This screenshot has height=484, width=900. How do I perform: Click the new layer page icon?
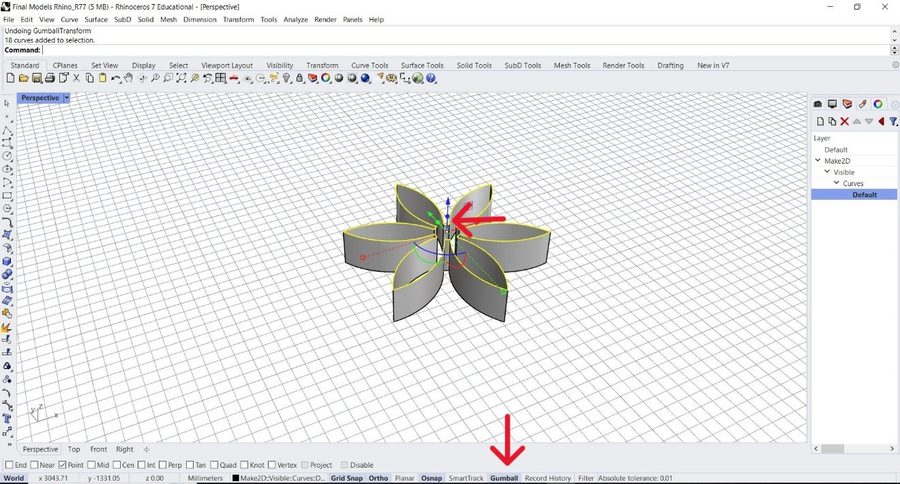[820, 121]
